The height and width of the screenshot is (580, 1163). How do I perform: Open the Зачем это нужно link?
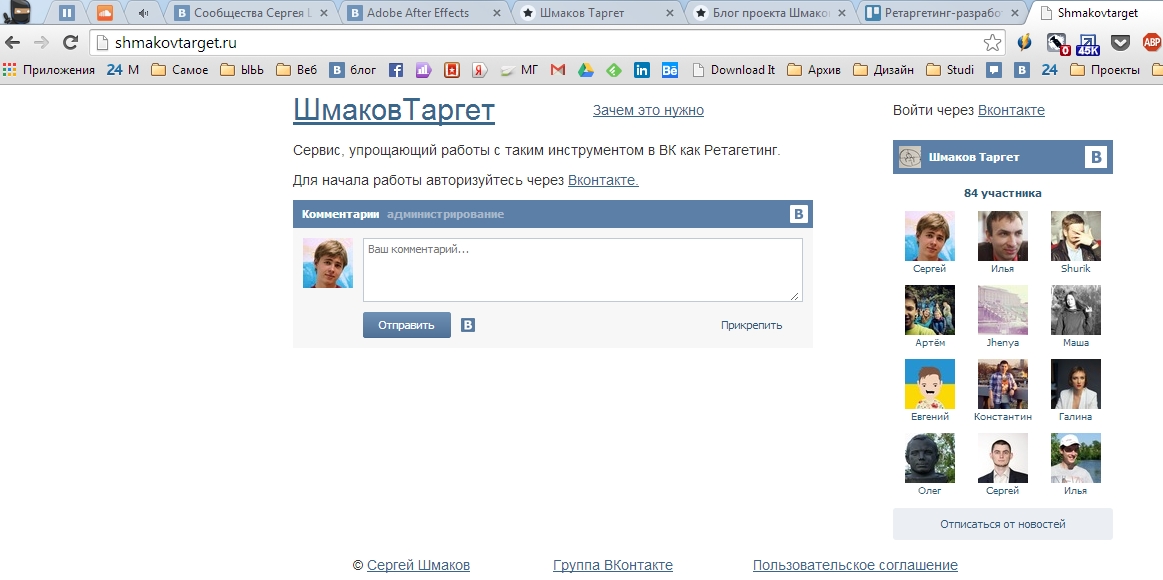[x=648, y=111]
